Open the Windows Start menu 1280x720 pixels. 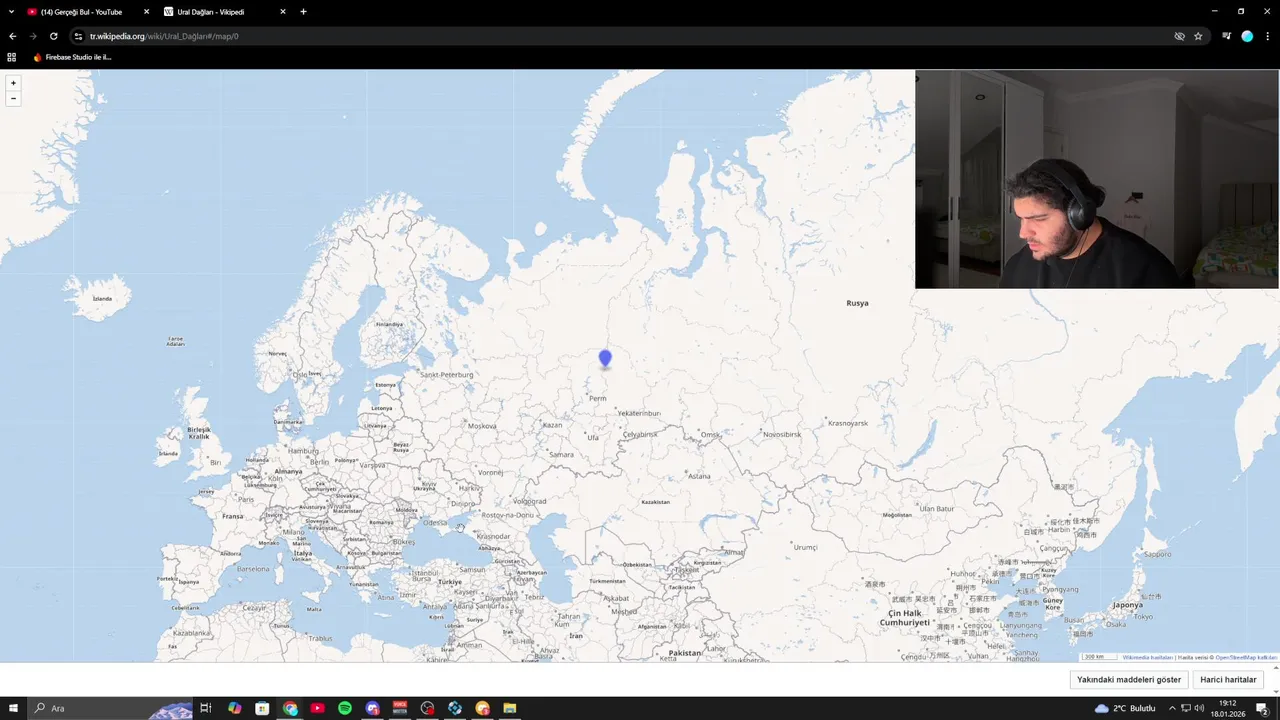13,708
